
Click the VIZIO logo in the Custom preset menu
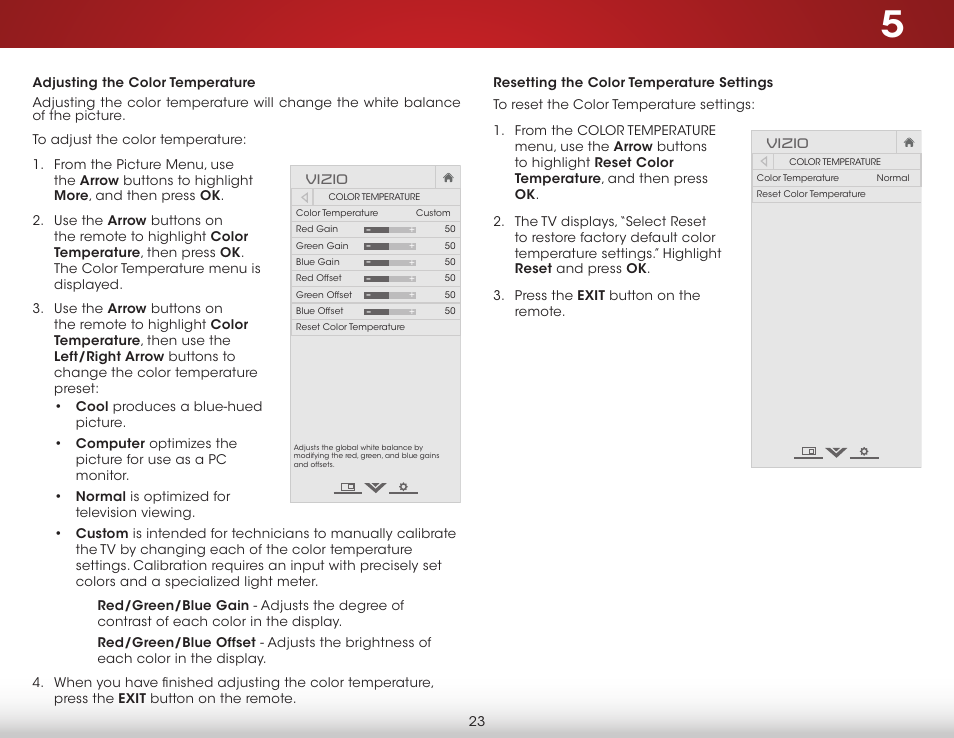[327, 179]
